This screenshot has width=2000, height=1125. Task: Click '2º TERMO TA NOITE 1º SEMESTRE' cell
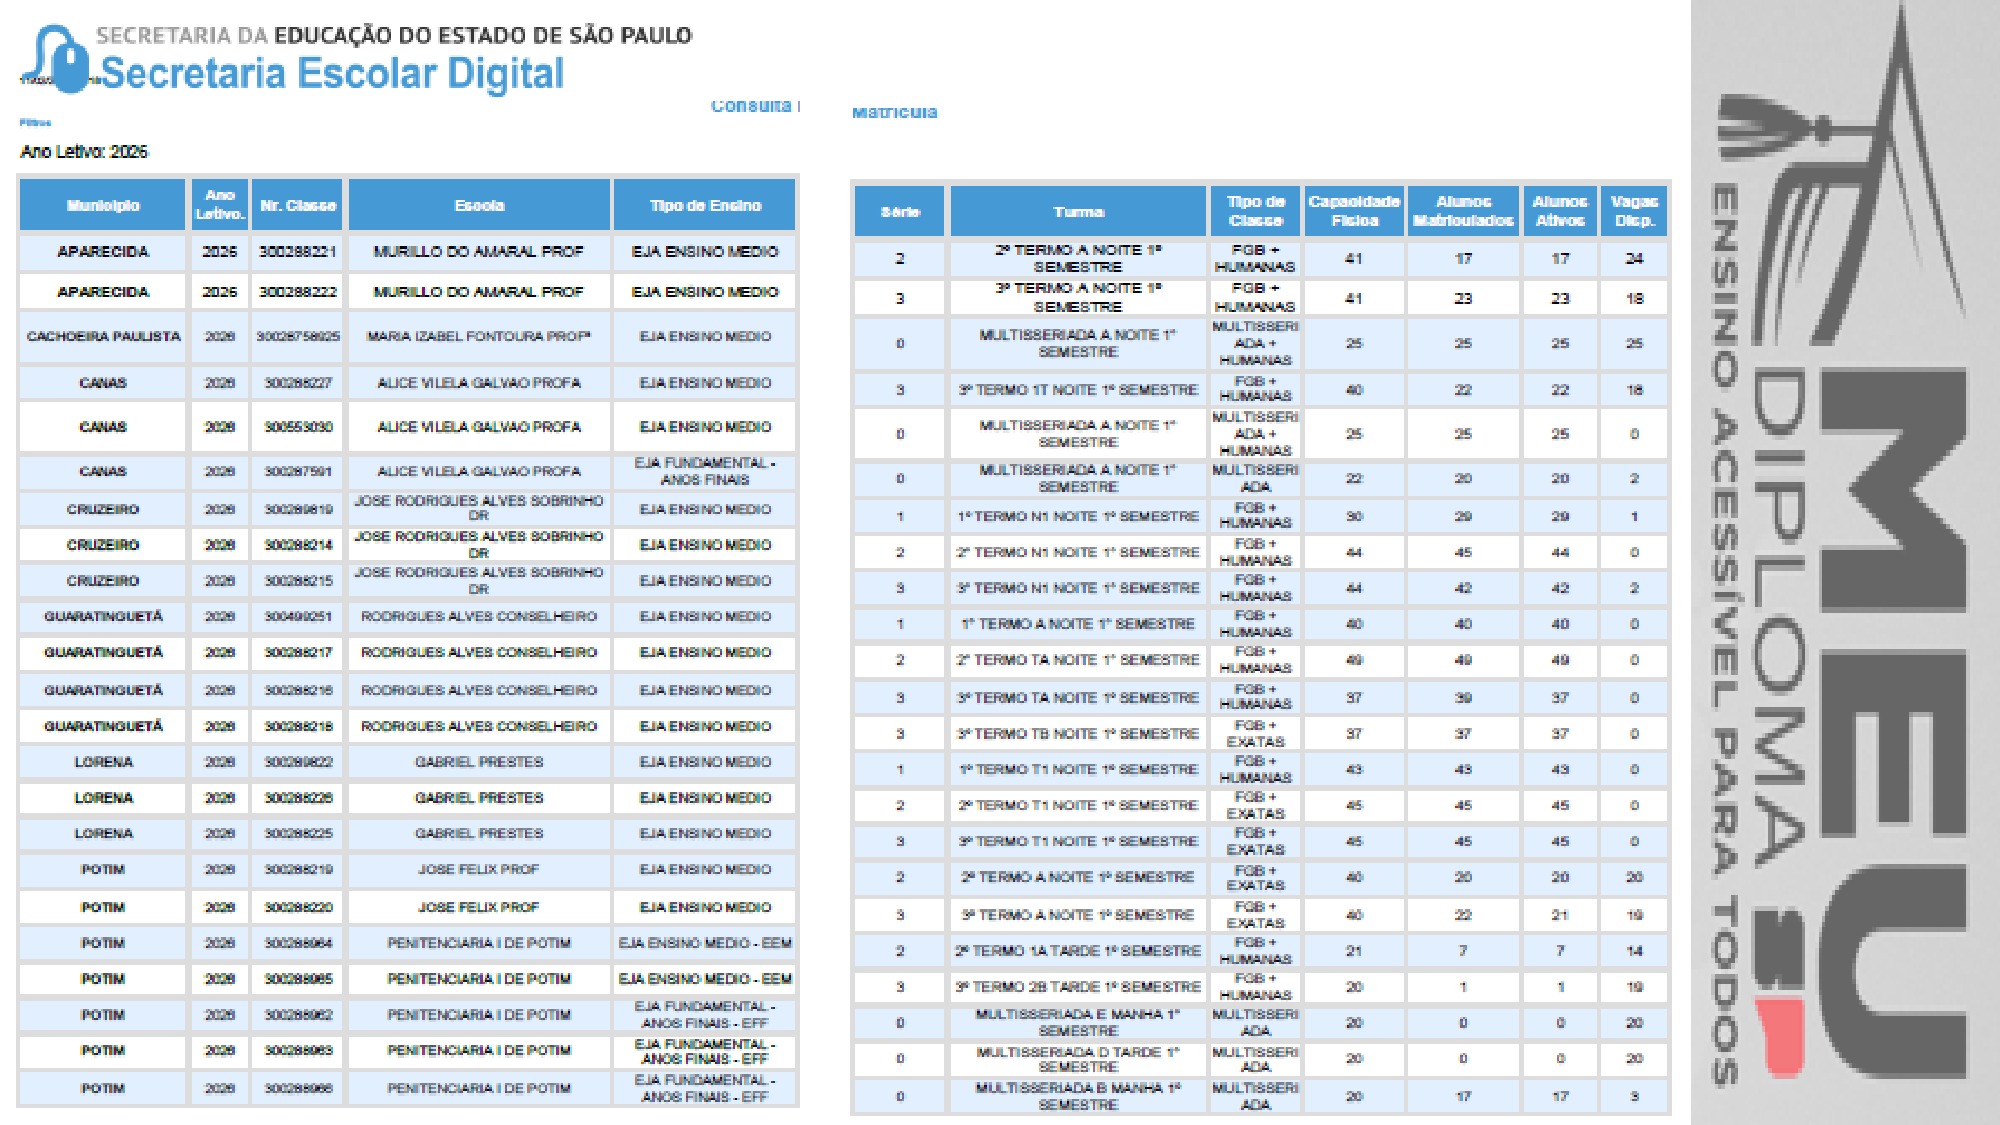point(1078,660)
